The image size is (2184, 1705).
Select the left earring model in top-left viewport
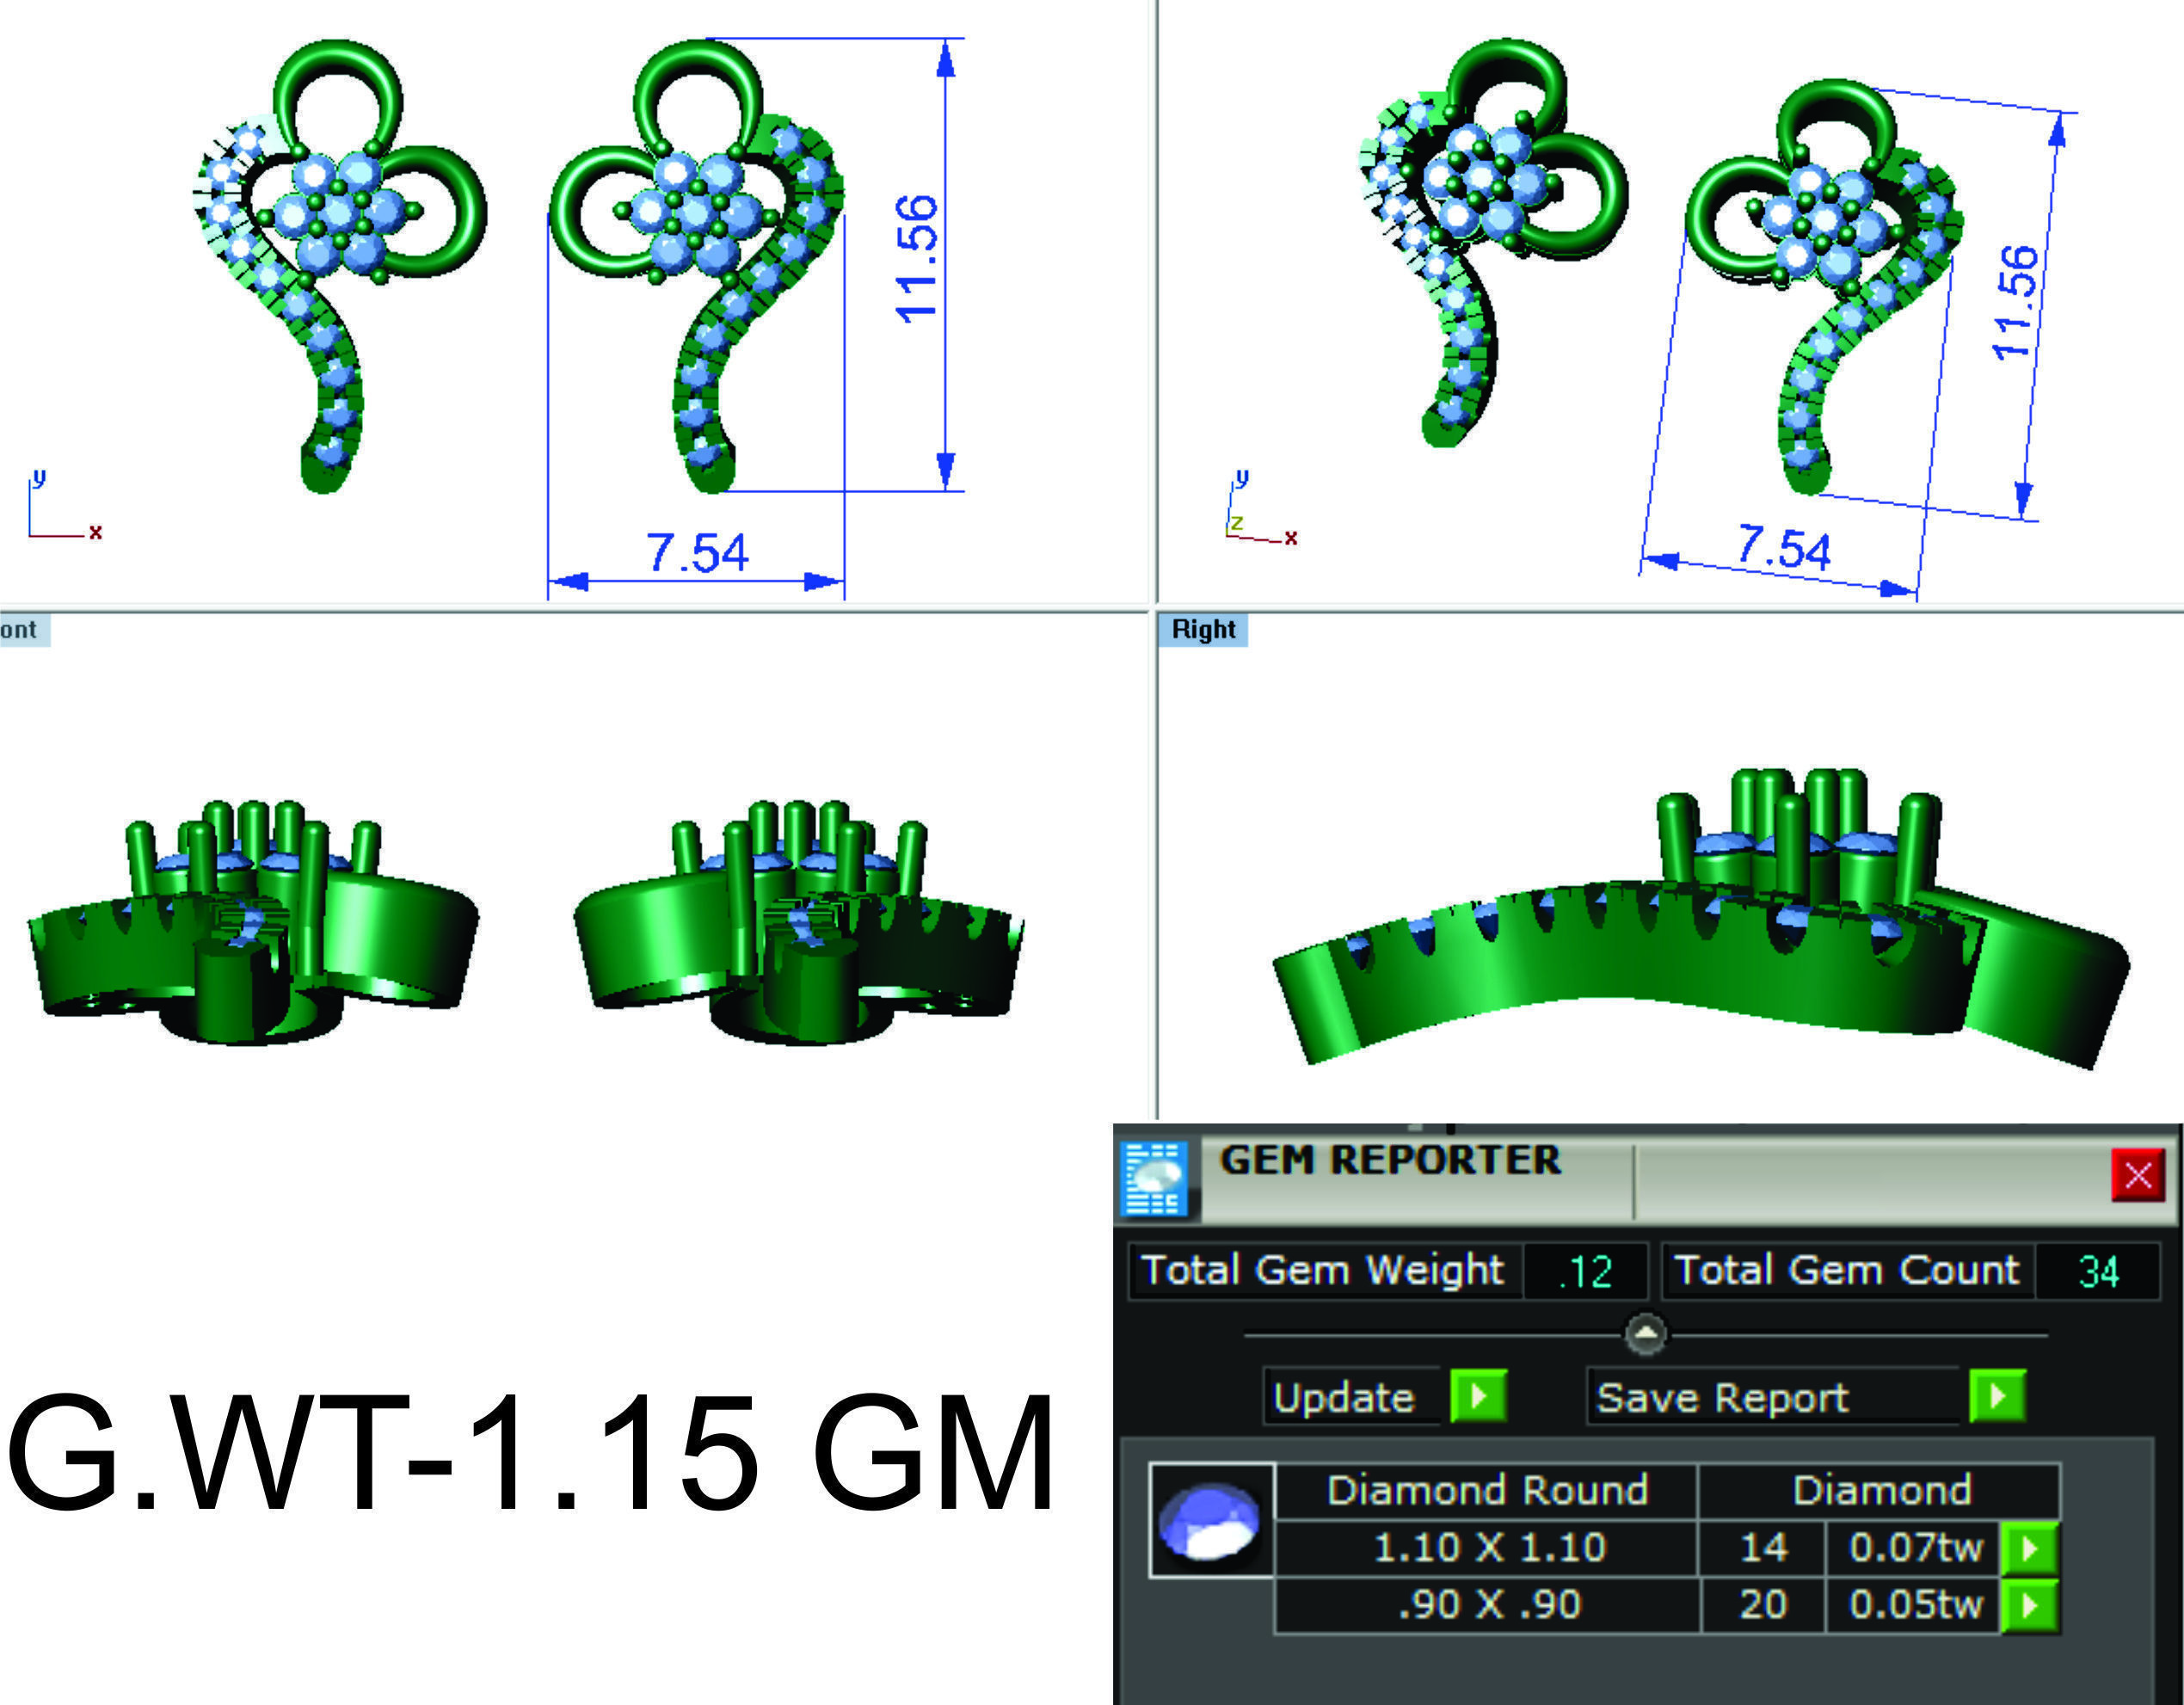[x=340, y=266]
